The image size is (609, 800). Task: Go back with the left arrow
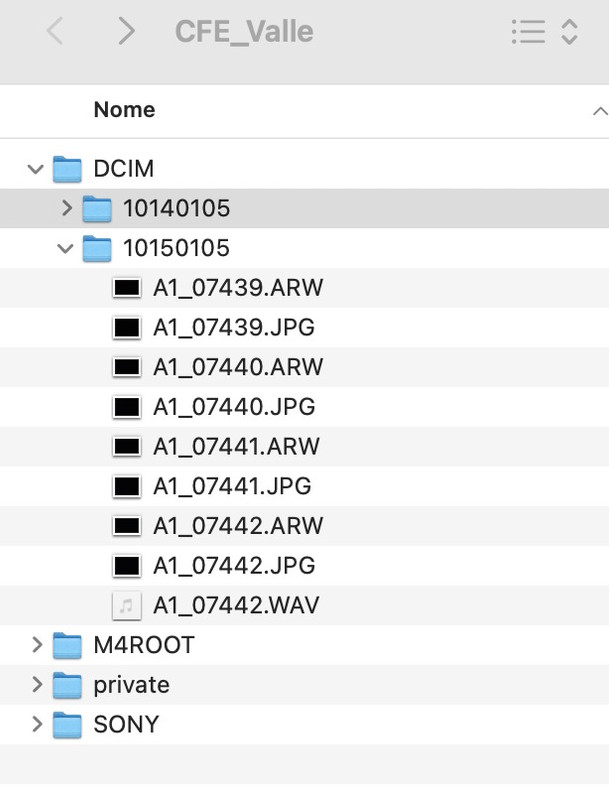(55, 31)
